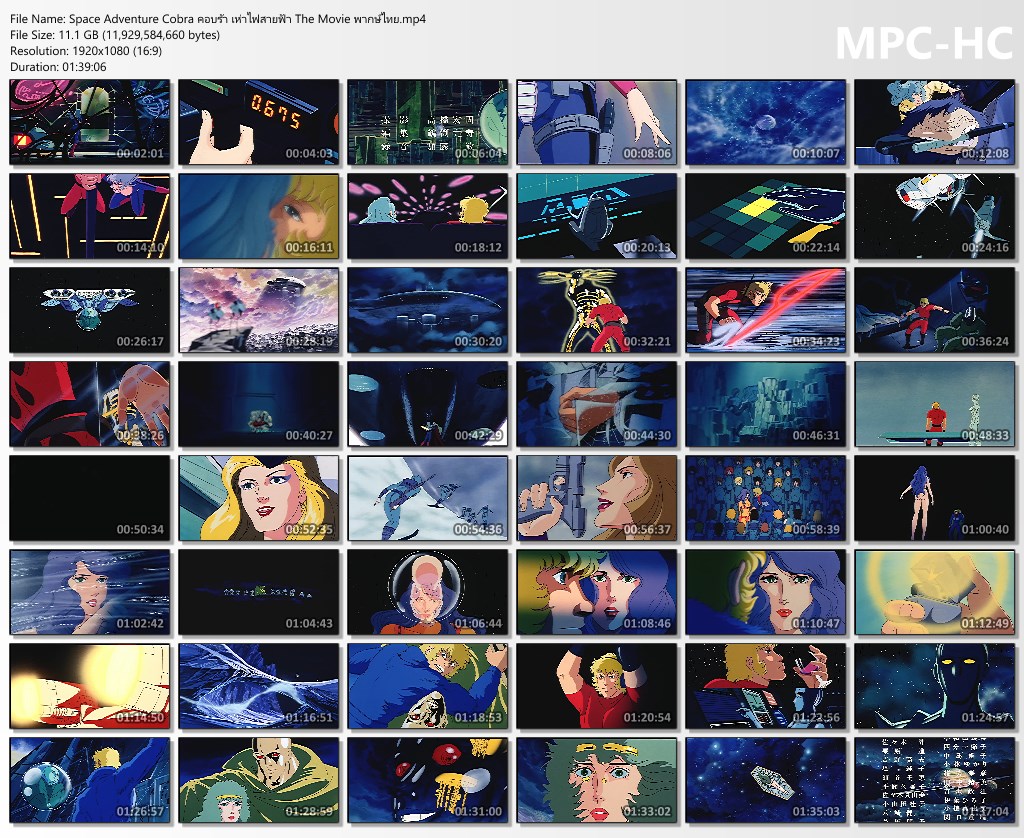This screenshot has width=1024, height=838.
Task: Select the smiling blonde woman frame at 00:52:35
Action: coord(259,498)
